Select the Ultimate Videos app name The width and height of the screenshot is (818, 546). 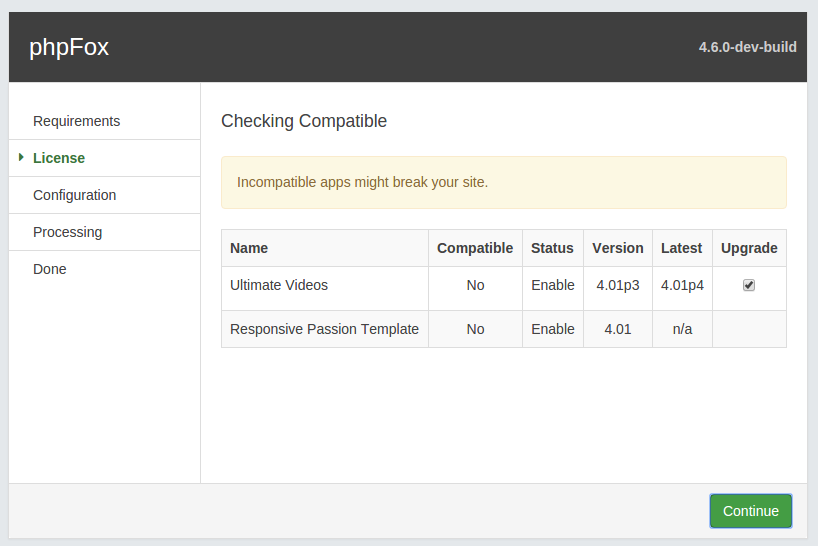[x=279, y=285]
